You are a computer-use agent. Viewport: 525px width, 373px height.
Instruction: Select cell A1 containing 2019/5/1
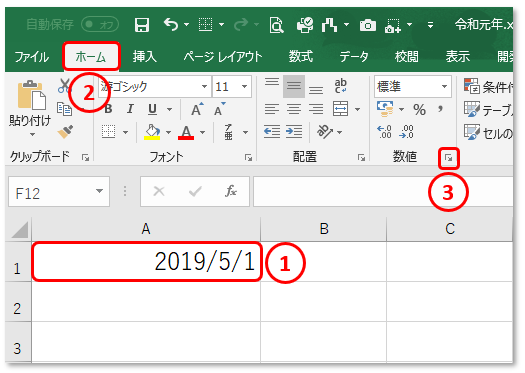146,262
